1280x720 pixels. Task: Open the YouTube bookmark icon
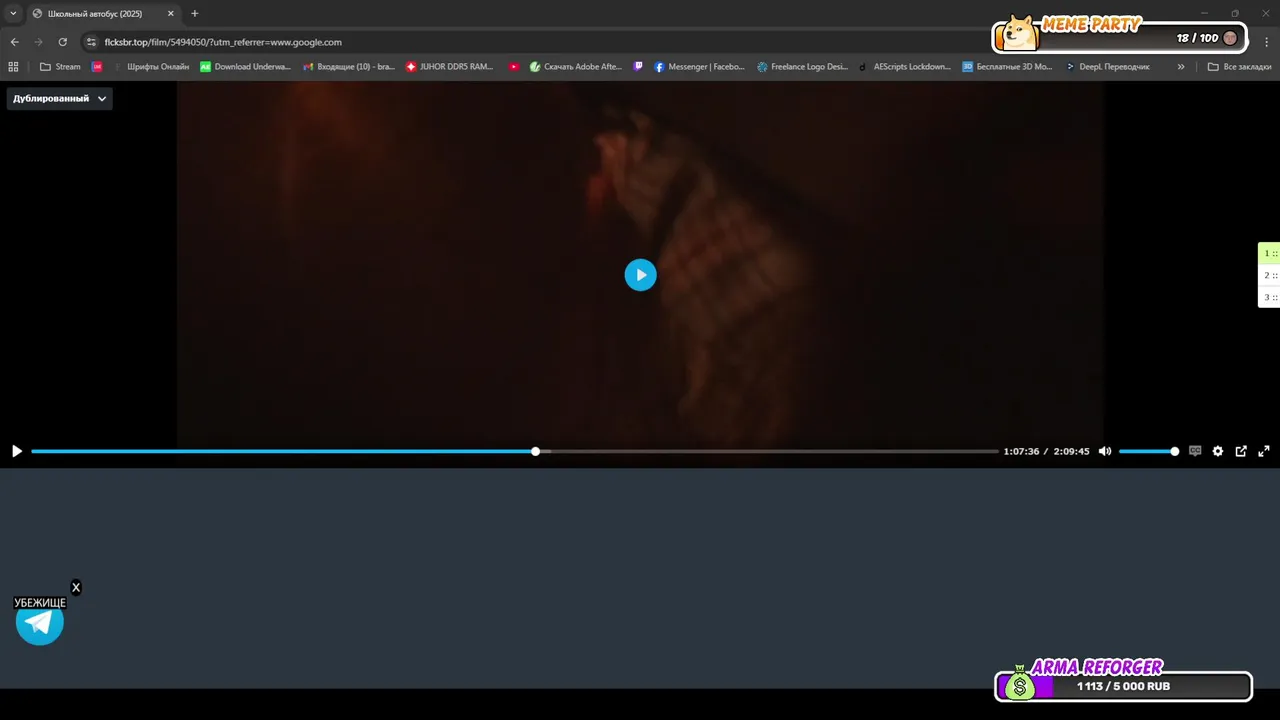(x=514, y=67)
